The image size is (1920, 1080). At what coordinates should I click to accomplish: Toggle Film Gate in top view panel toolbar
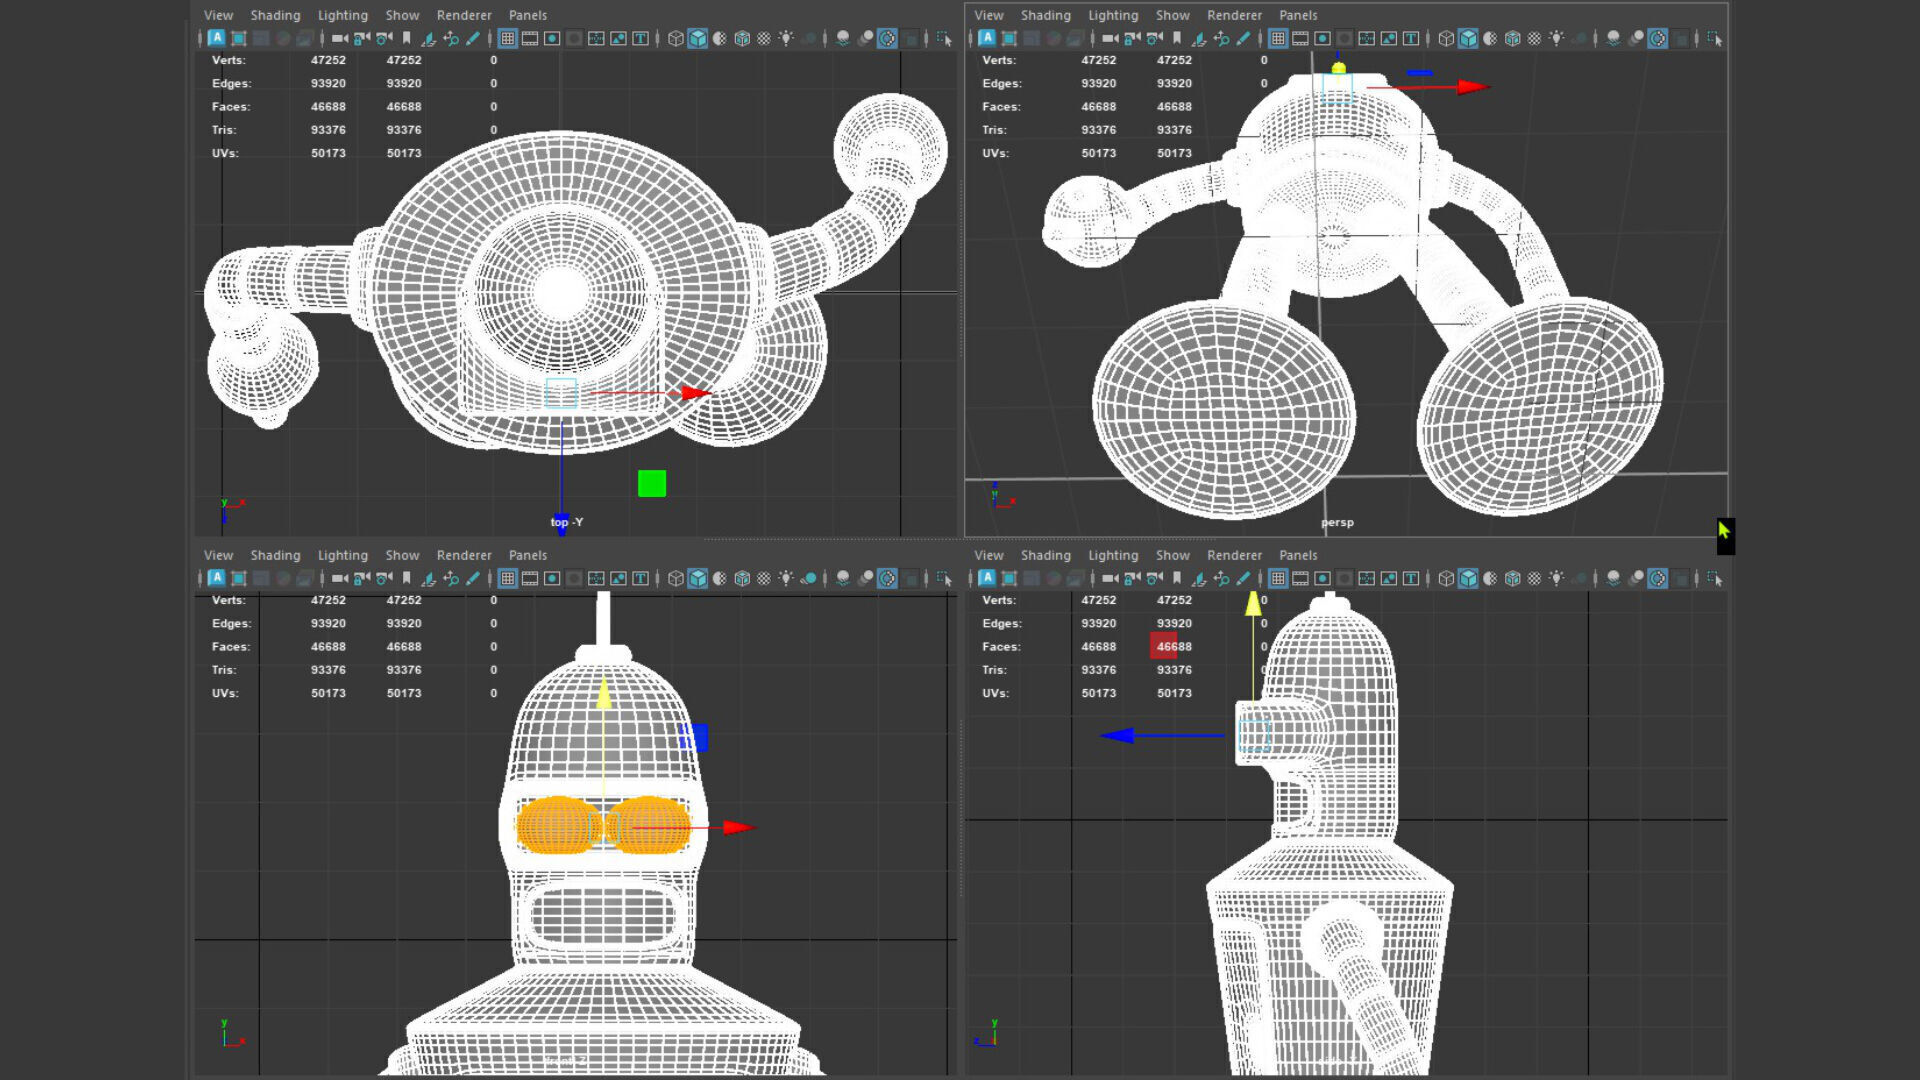coord(530,39)
